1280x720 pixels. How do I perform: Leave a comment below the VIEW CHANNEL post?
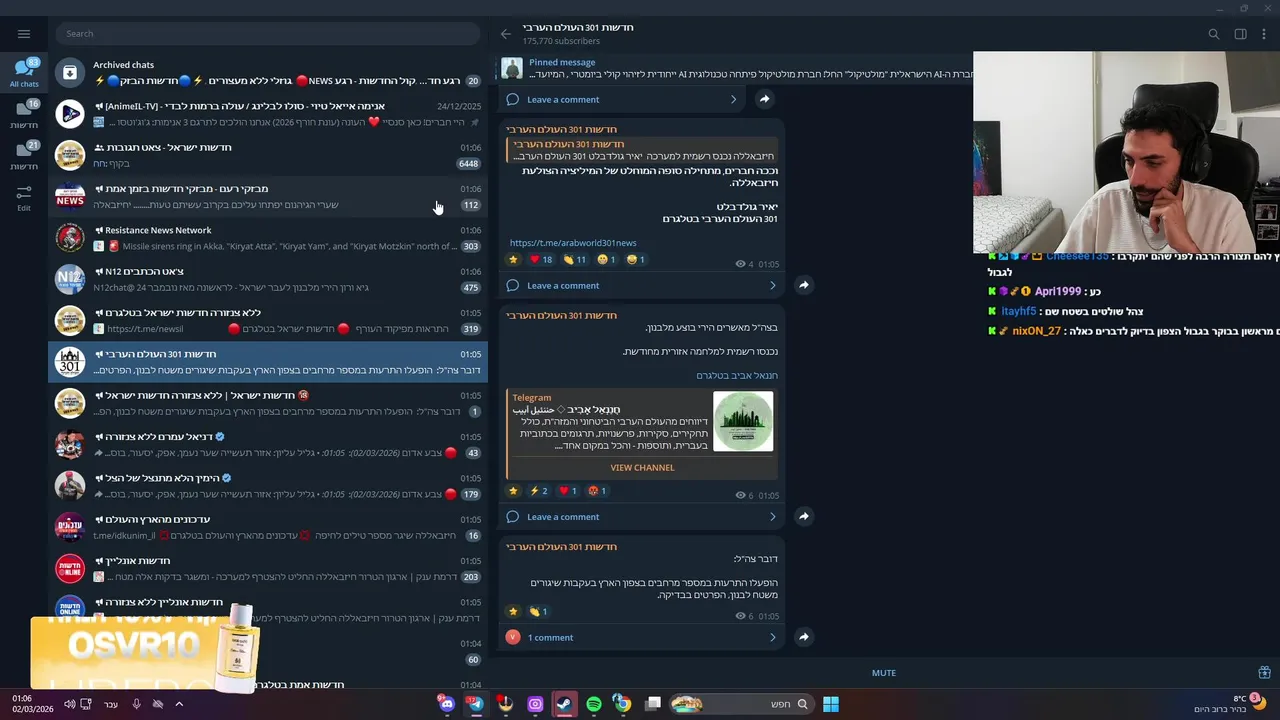pyautogui.click(x=563, y=517)
